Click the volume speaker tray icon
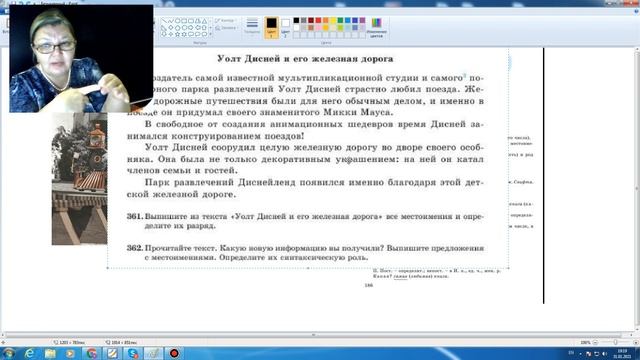This screenshot has height=360, width=640. tap(604, 353)
